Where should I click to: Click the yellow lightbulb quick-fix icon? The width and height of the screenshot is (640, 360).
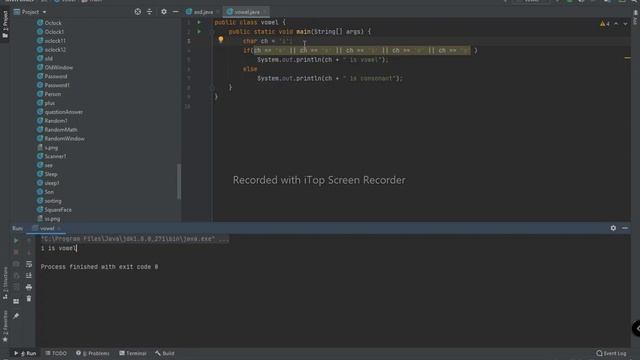click(220, 40)
